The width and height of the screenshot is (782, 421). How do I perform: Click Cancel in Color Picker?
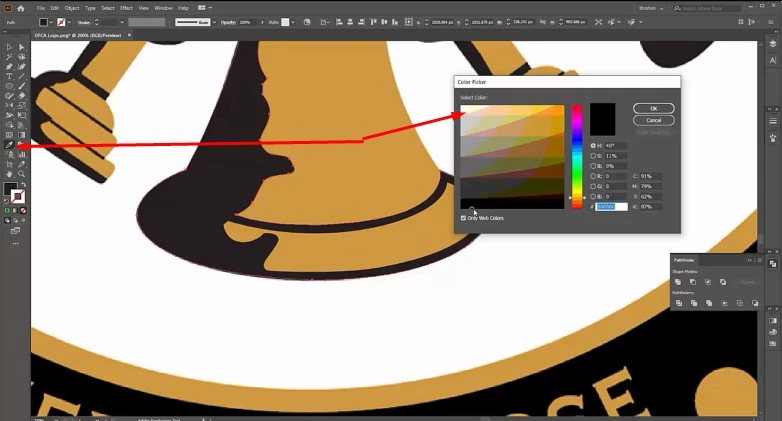(654, 120)
